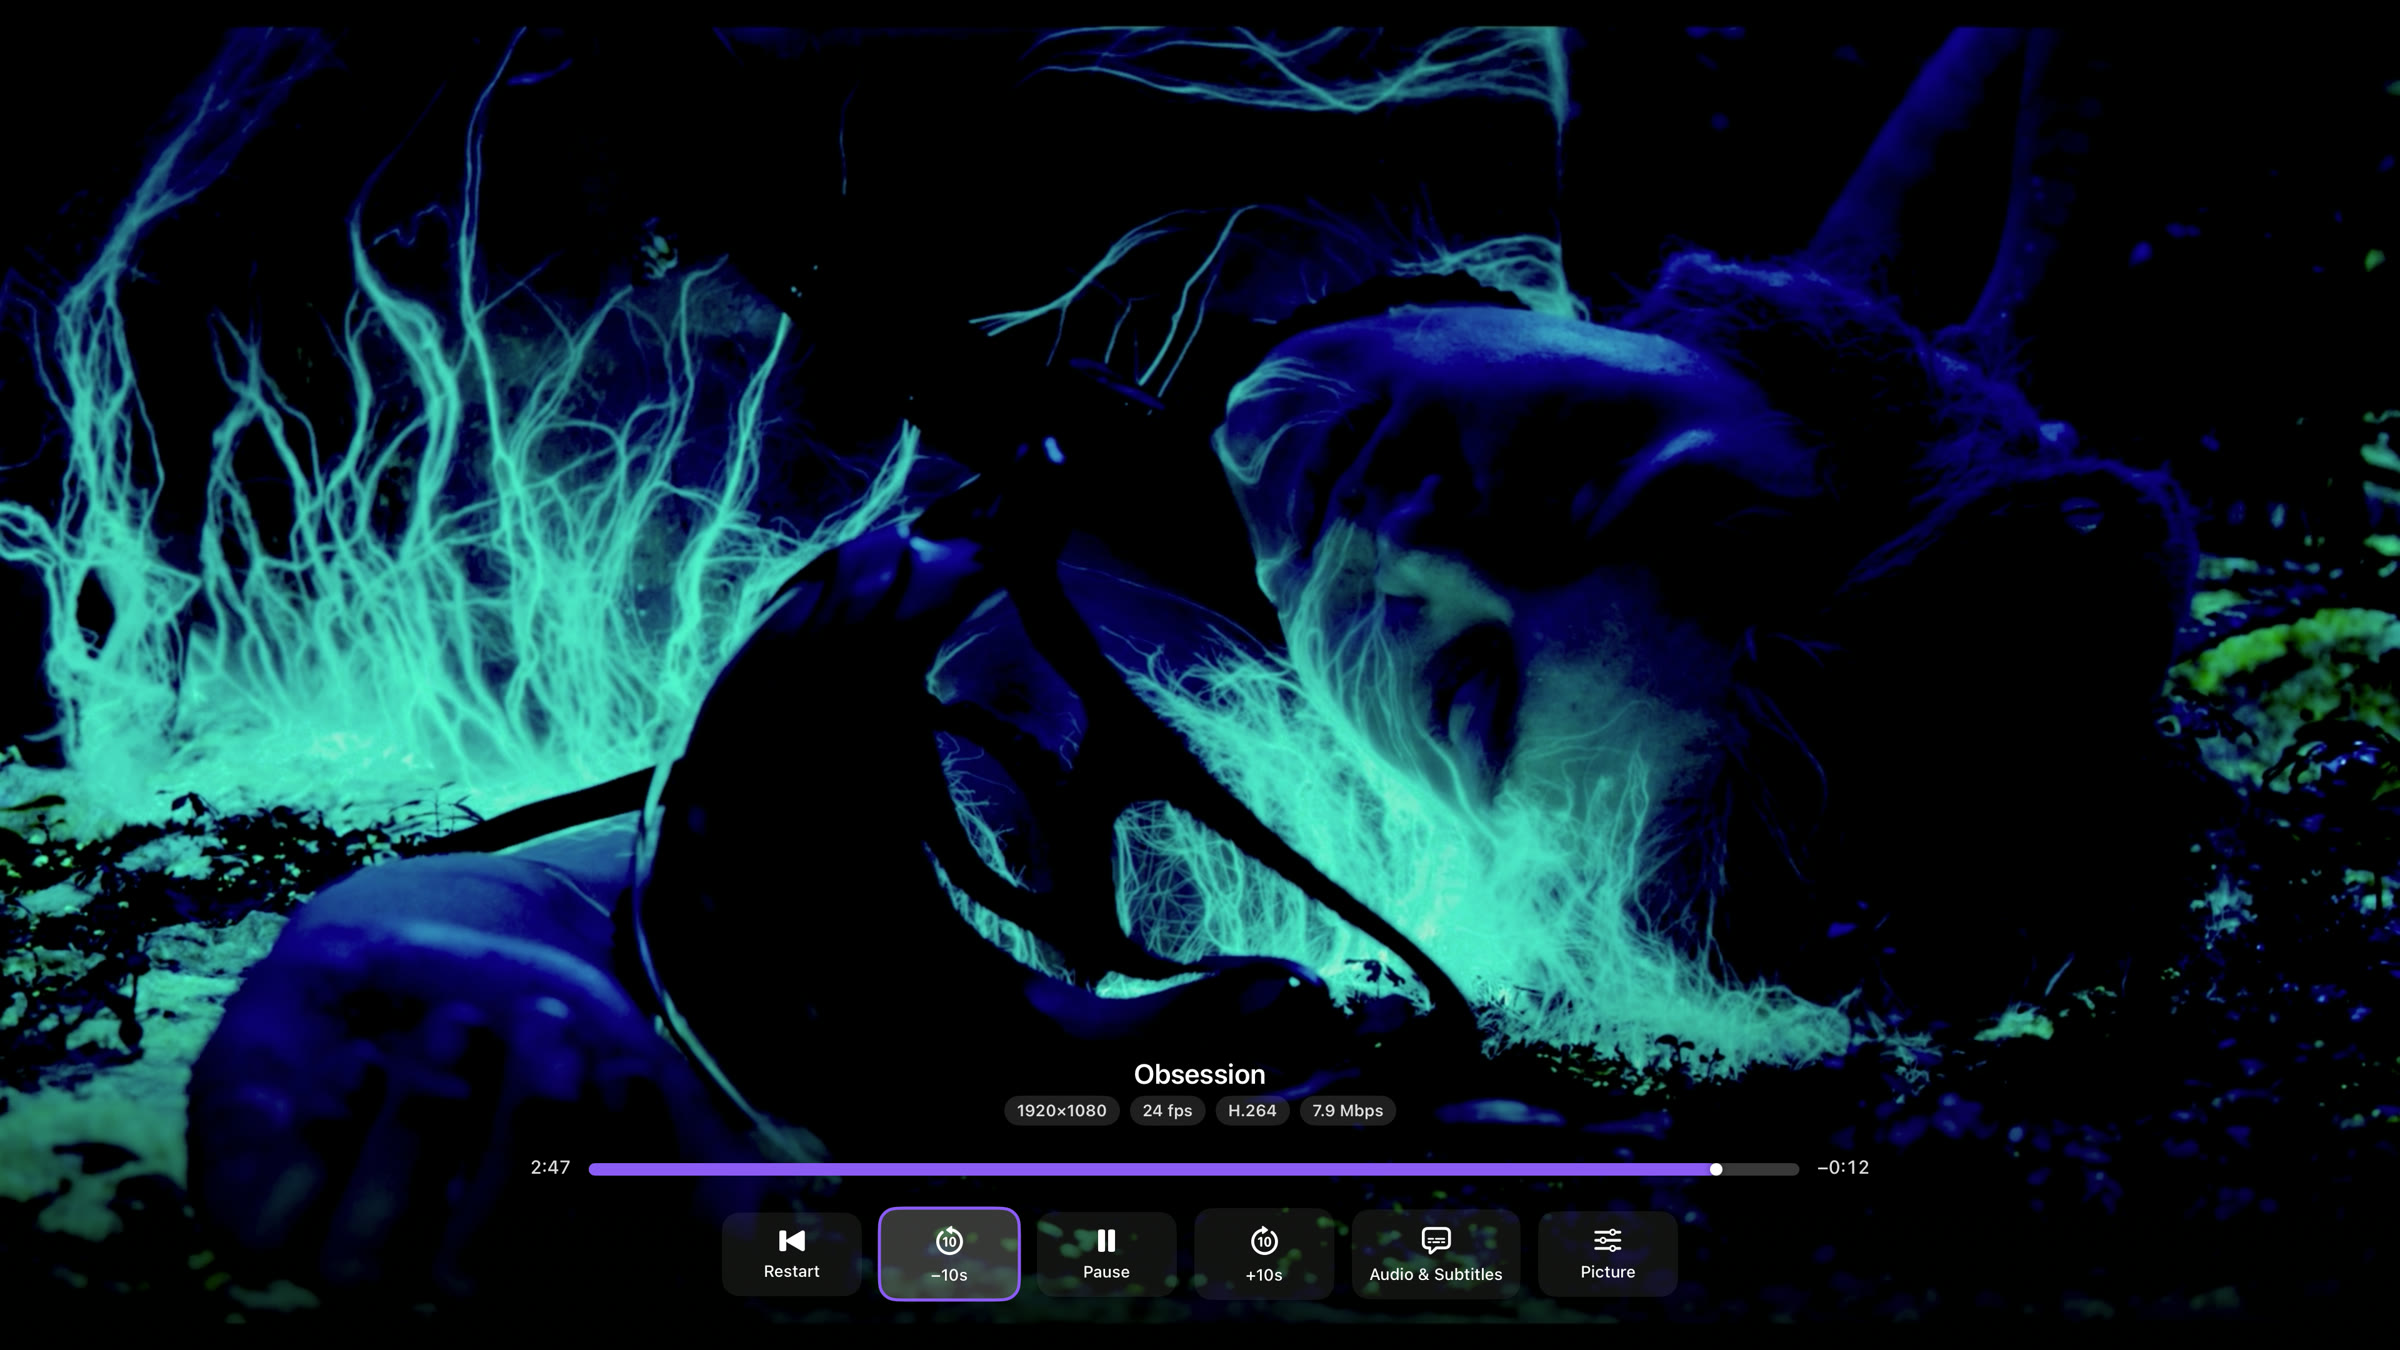Restart the video from the beginning
The width and height of the screenshot is (2400, 1350).
791,1254
